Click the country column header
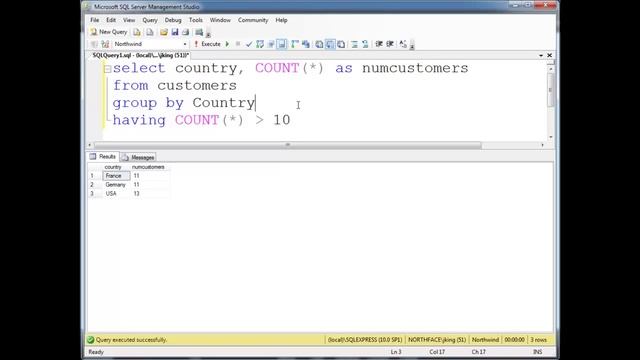Screen dimensions: 640x360 point(113,167)
